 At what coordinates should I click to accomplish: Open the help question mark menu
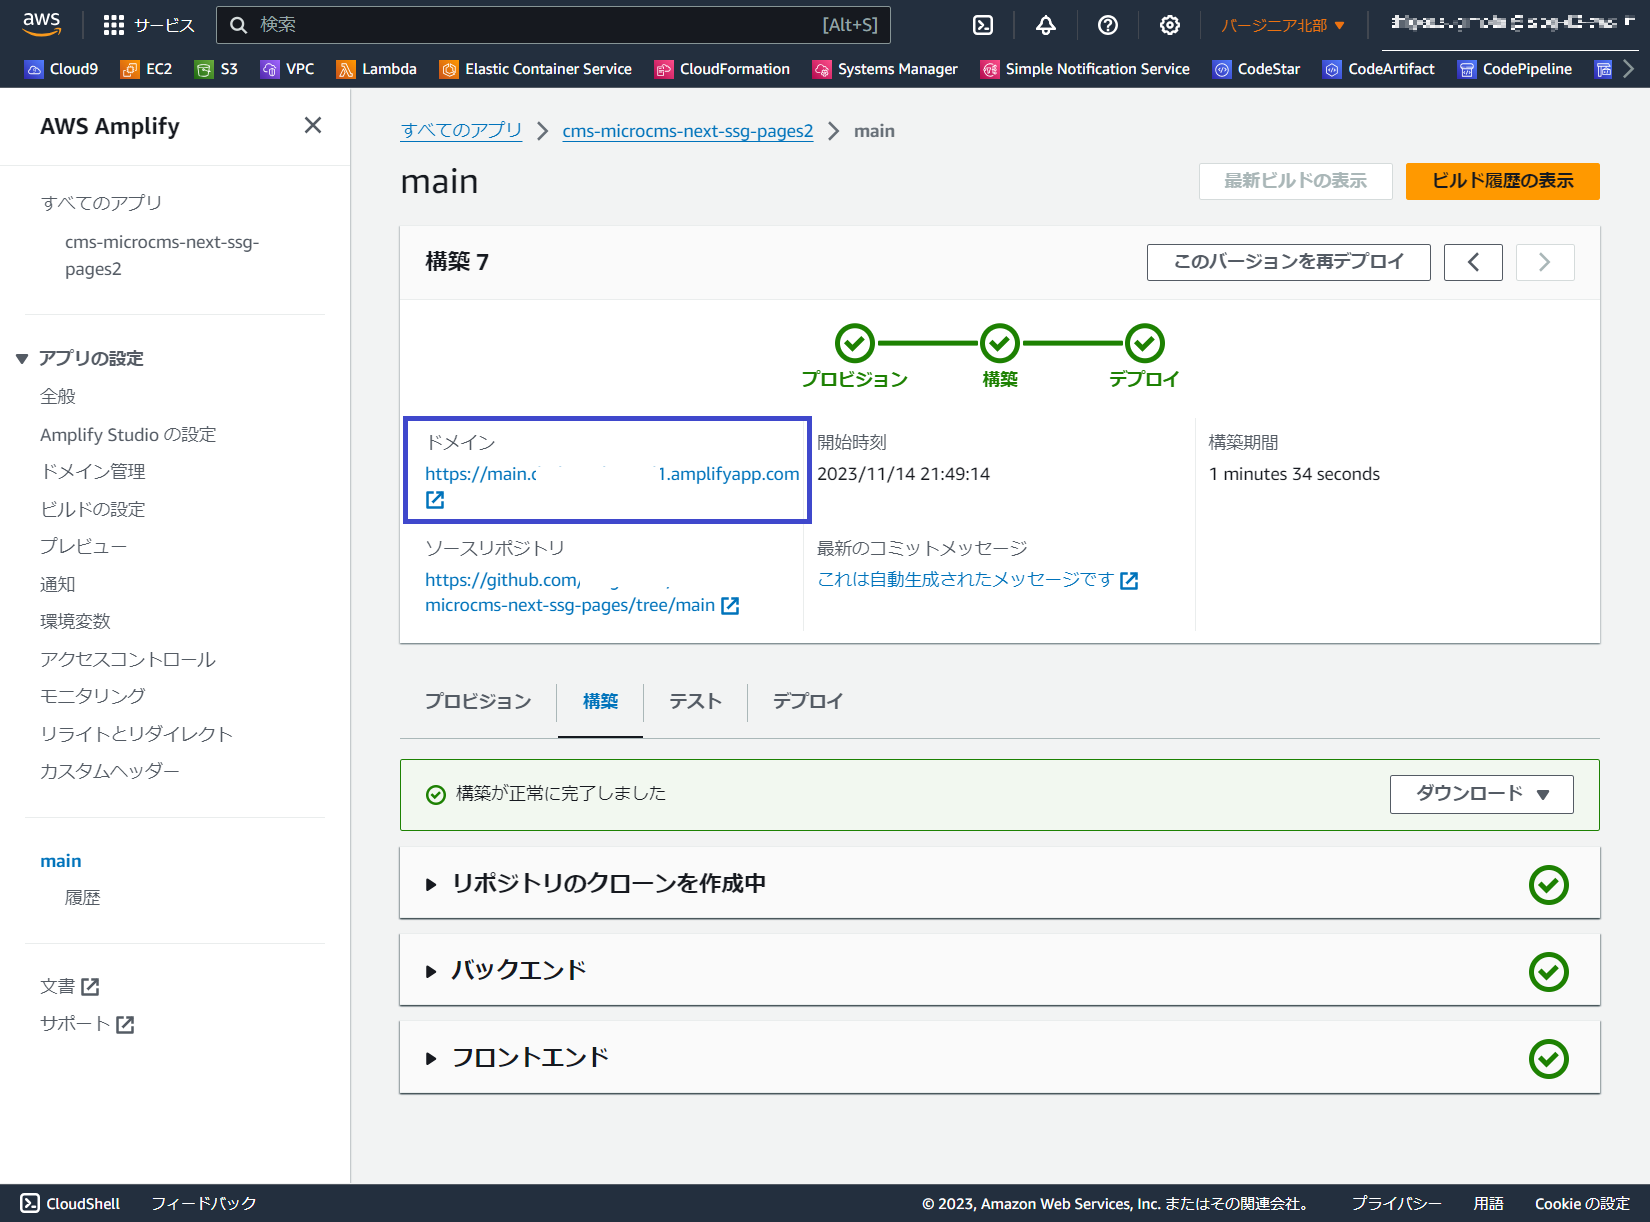click(x=1108, y=25)
